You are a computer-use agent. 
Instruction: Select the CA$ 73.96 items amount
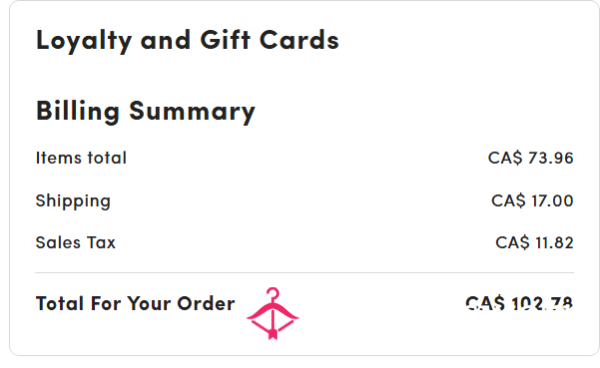(530, 158)
